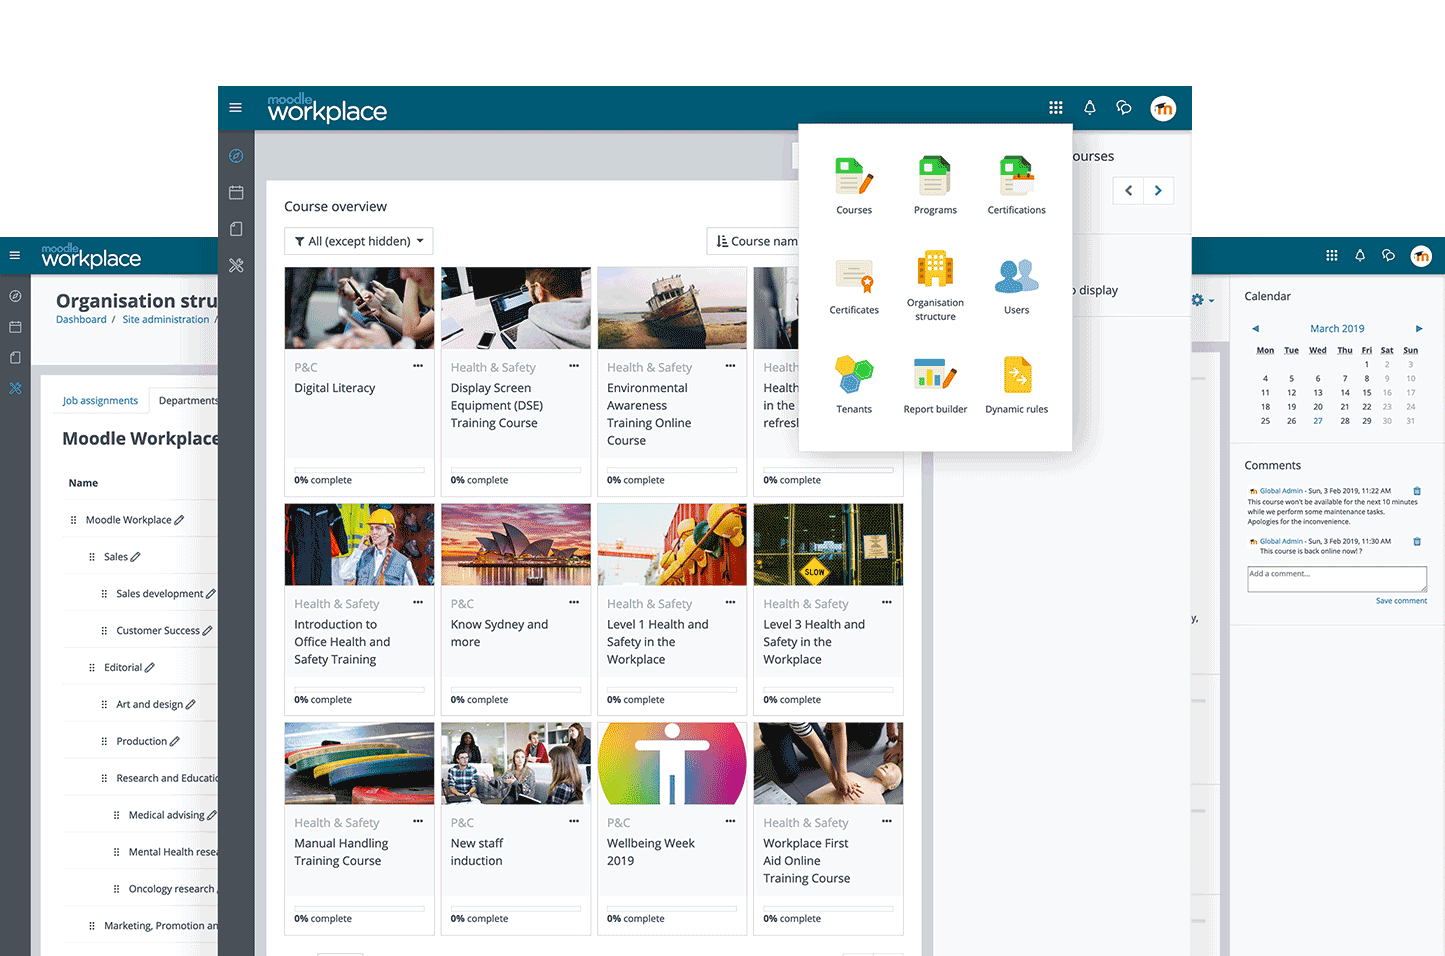Click the notifications bell in the header
1445x956 pixels.
tap(1090, 108)
